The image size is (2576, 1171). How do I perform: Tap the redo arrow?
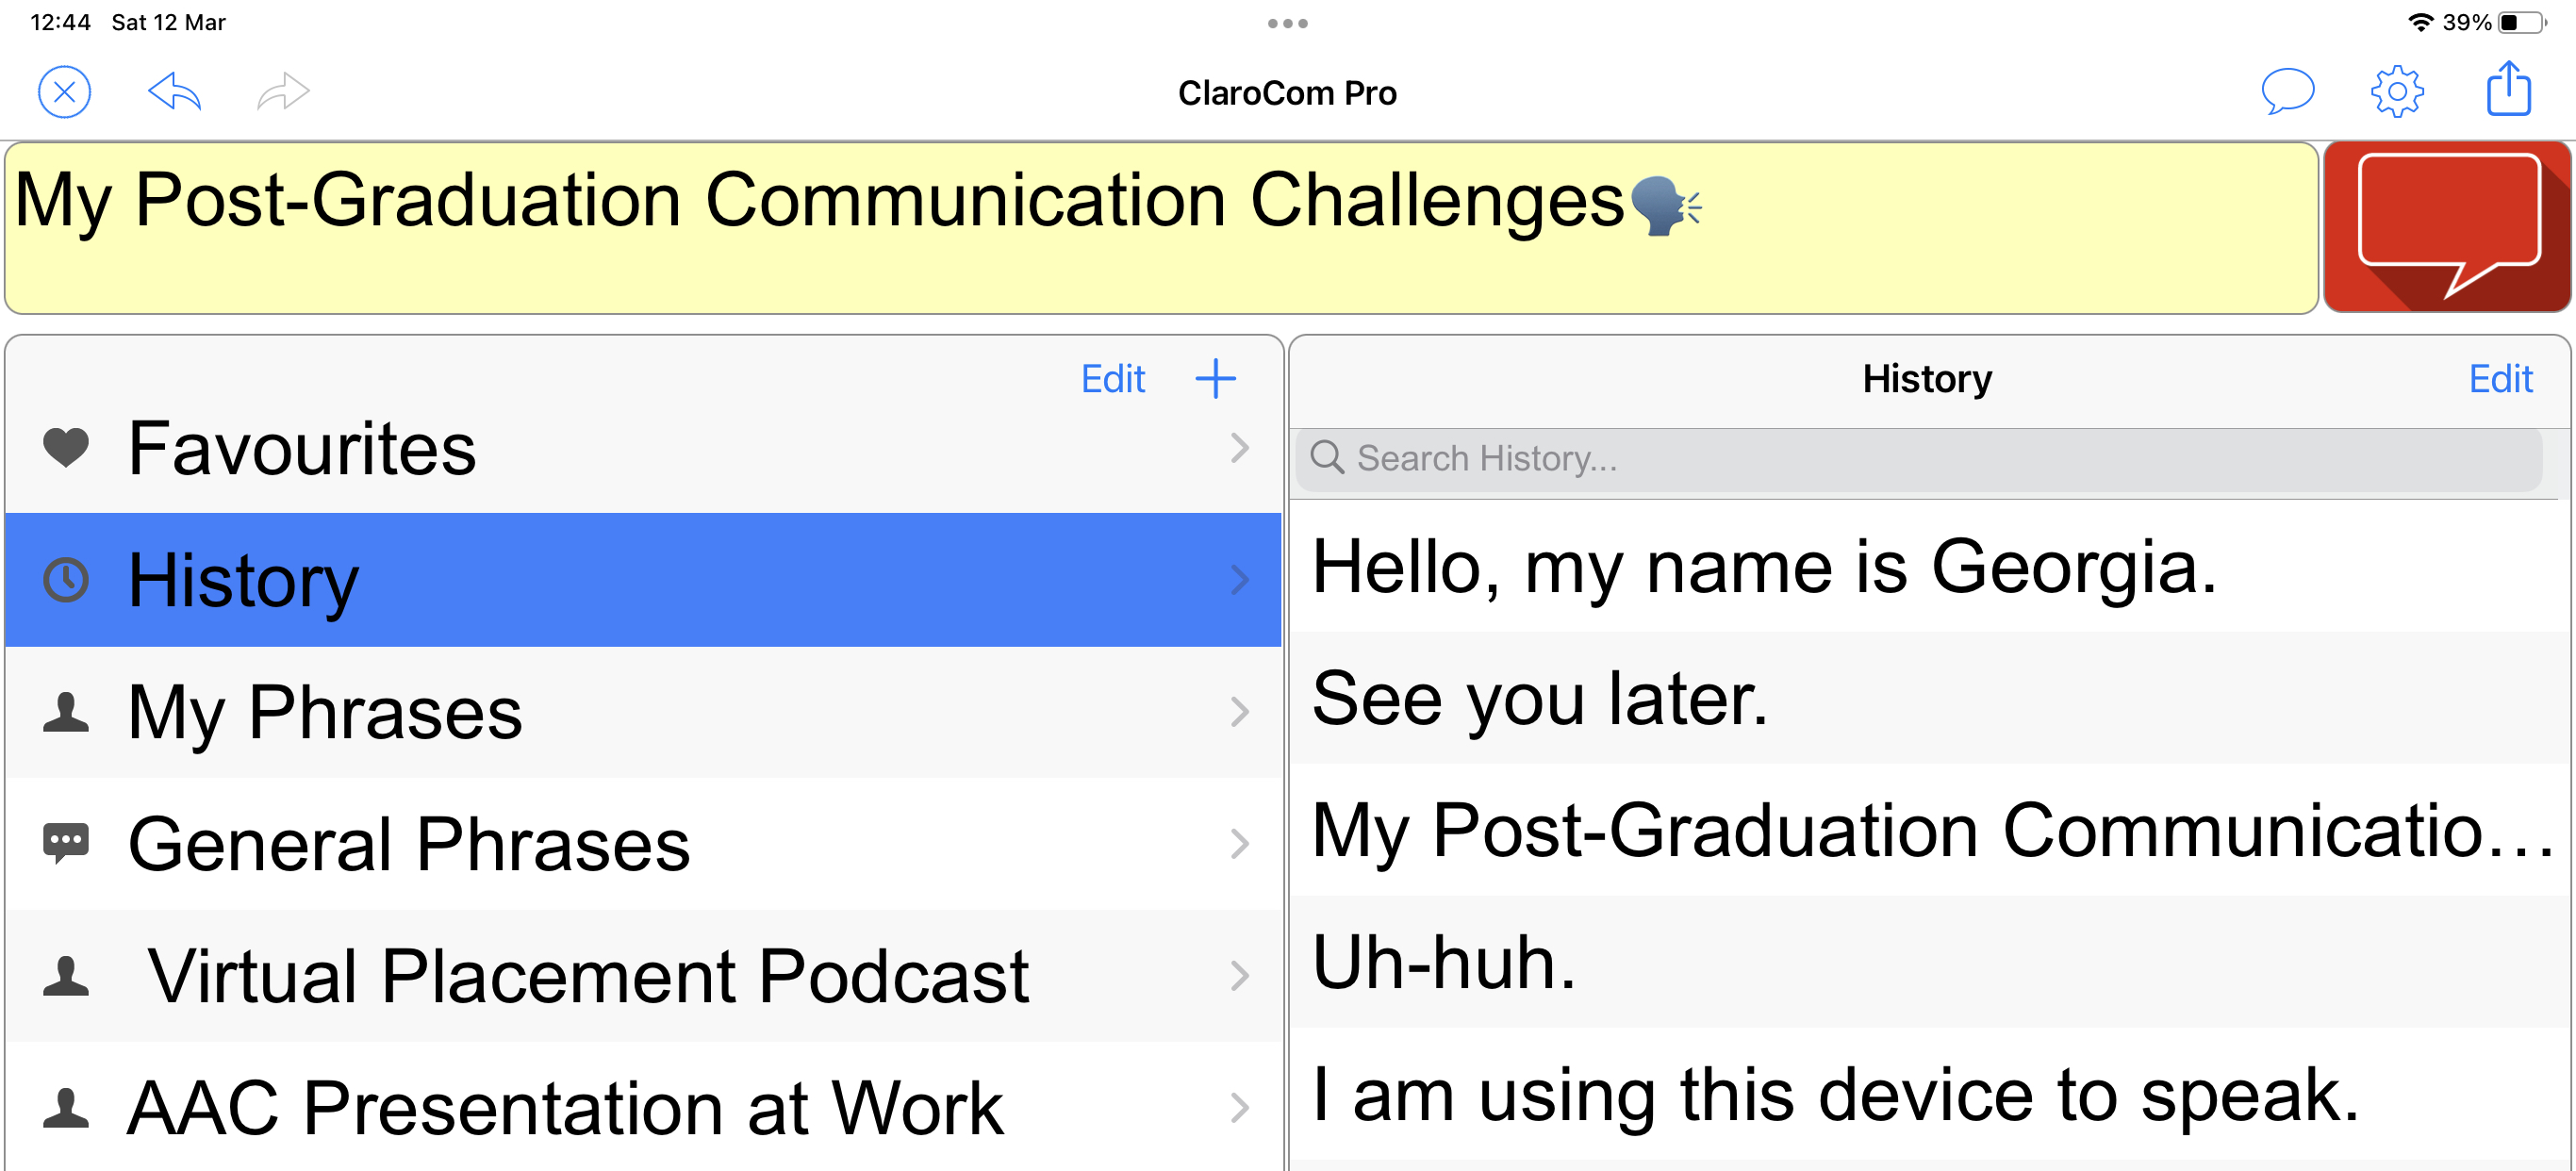pyautogui.click(x=281, y=91)
